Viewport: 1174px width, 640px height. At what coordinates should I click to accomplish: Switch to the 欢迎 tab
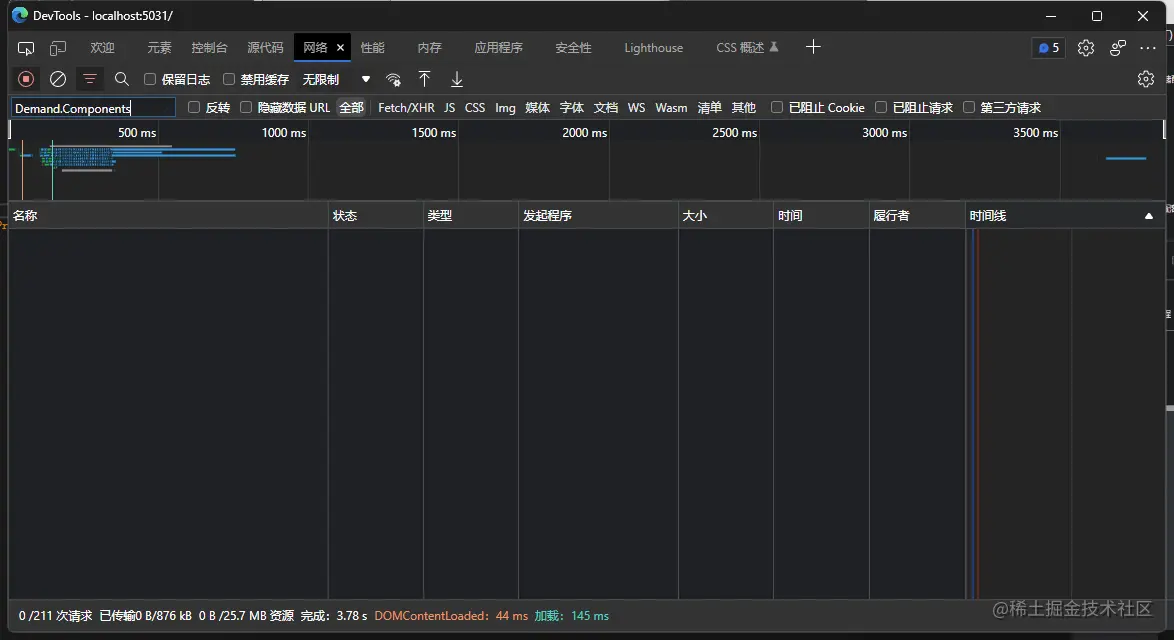pyautogui.click(x=103, y=48)
